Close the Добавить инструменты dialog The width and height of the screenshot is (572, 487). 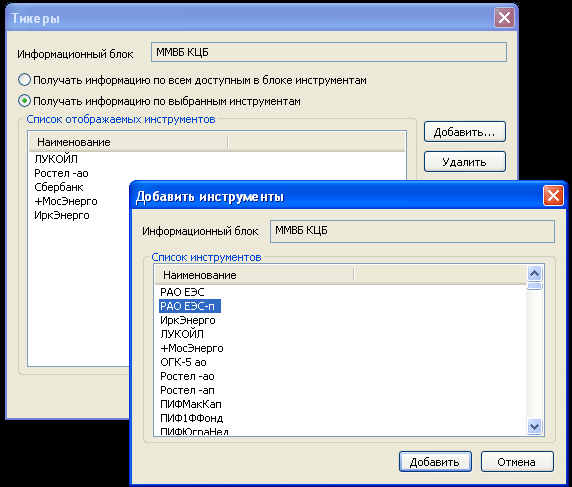[x=553, y=196]
